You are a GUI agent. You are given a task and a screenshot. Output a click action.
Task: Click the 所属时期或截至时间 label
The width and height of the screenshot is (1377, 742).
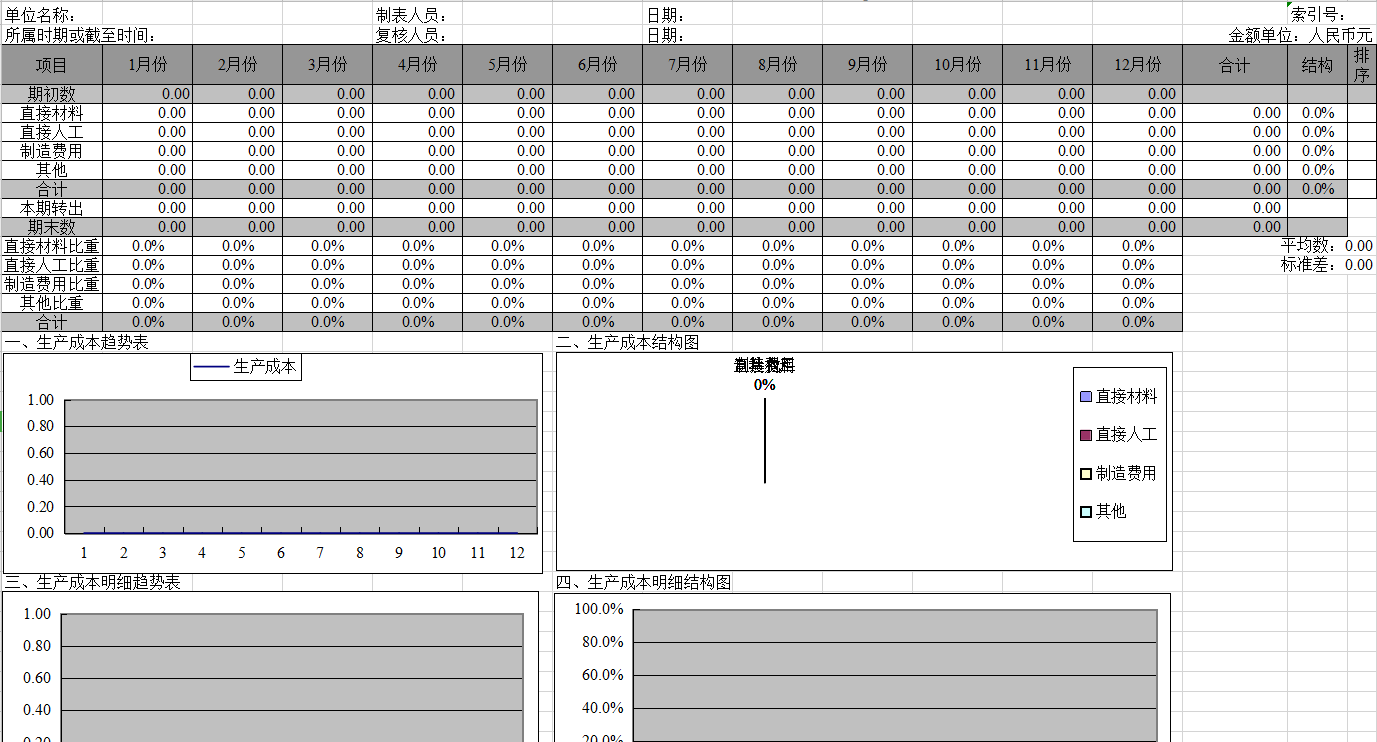pos(81,35)
